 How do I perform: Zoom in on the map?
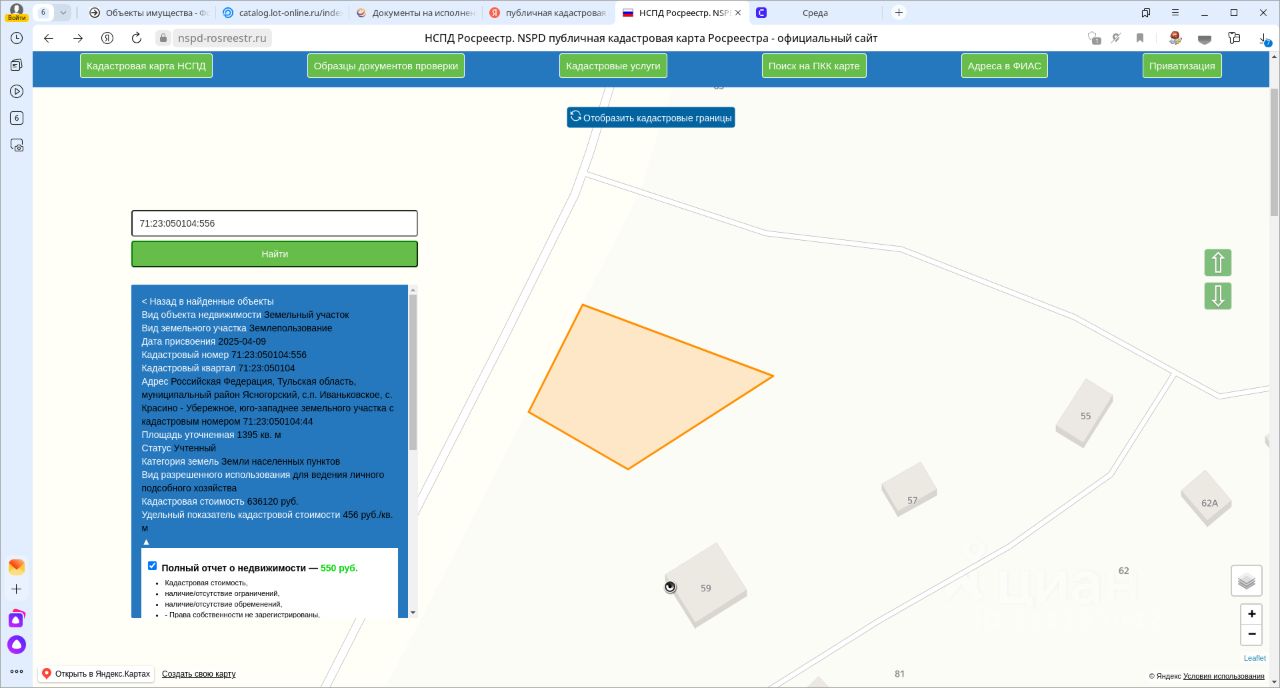click(1251, 614)
